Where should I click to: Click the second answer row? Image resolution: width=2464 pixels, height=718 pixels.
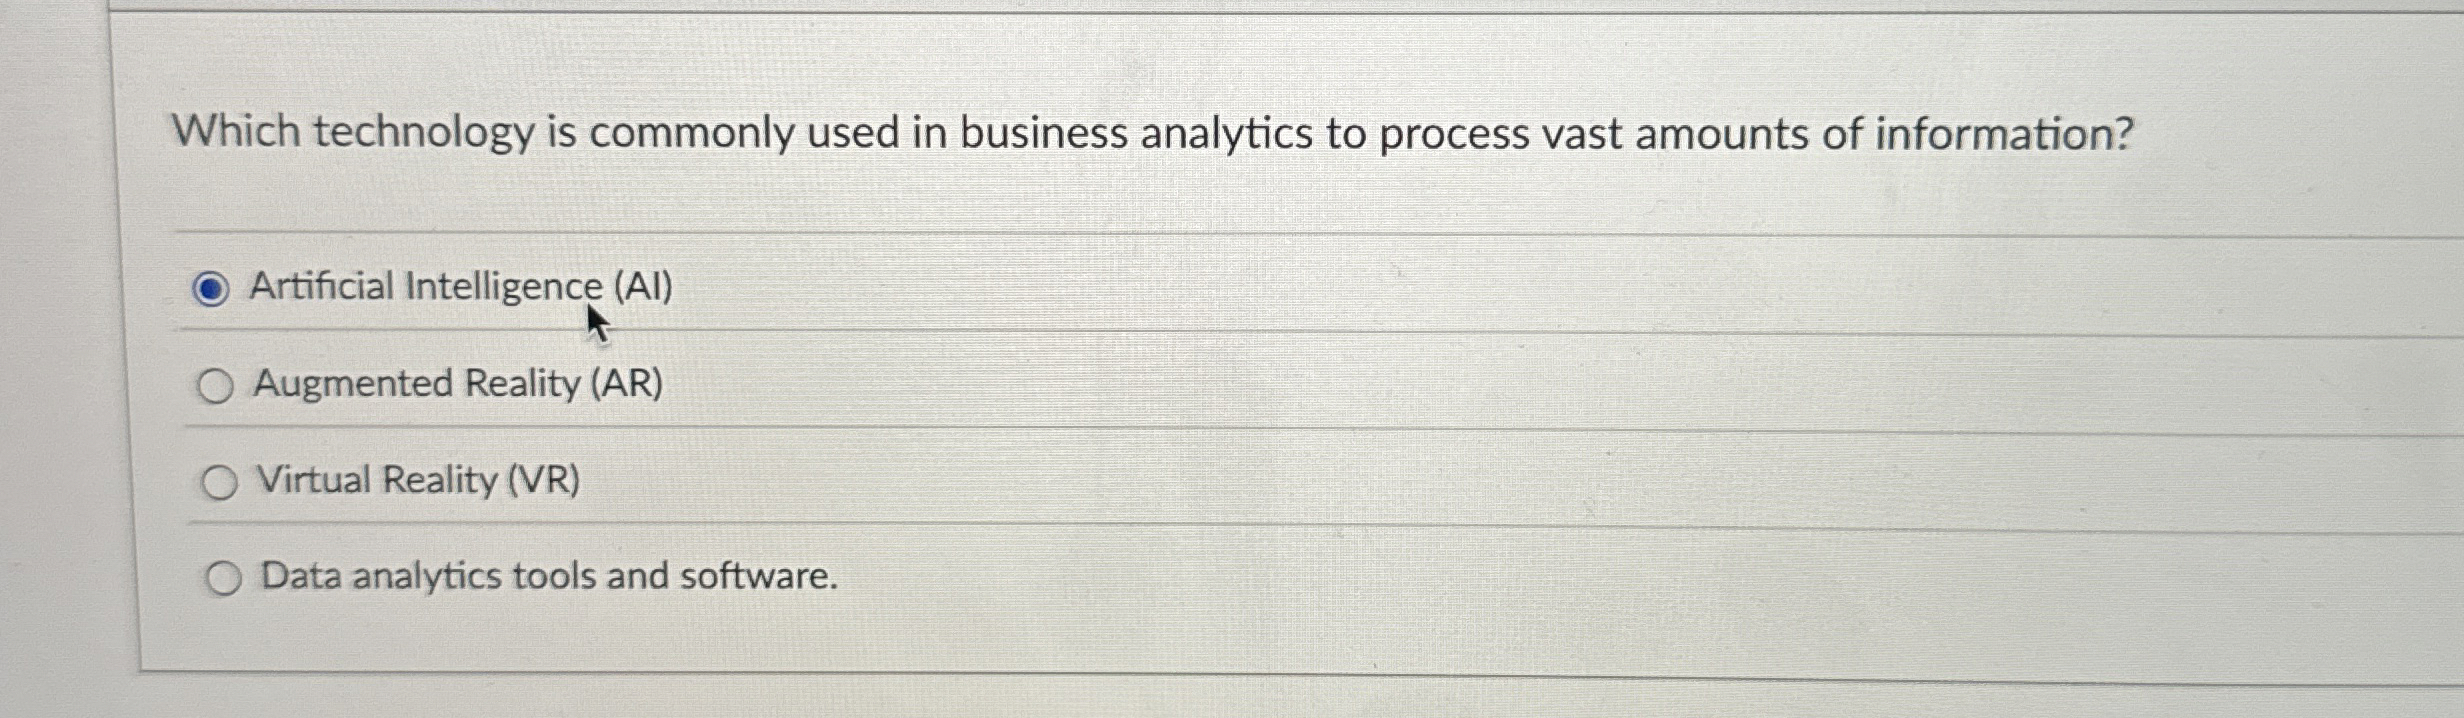coord(800,384)
